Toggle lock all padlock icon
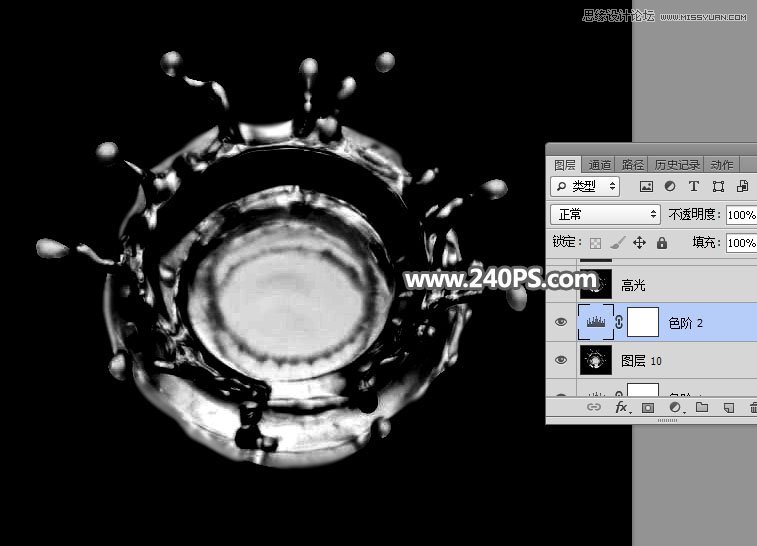757x546 pixels. 661,243
